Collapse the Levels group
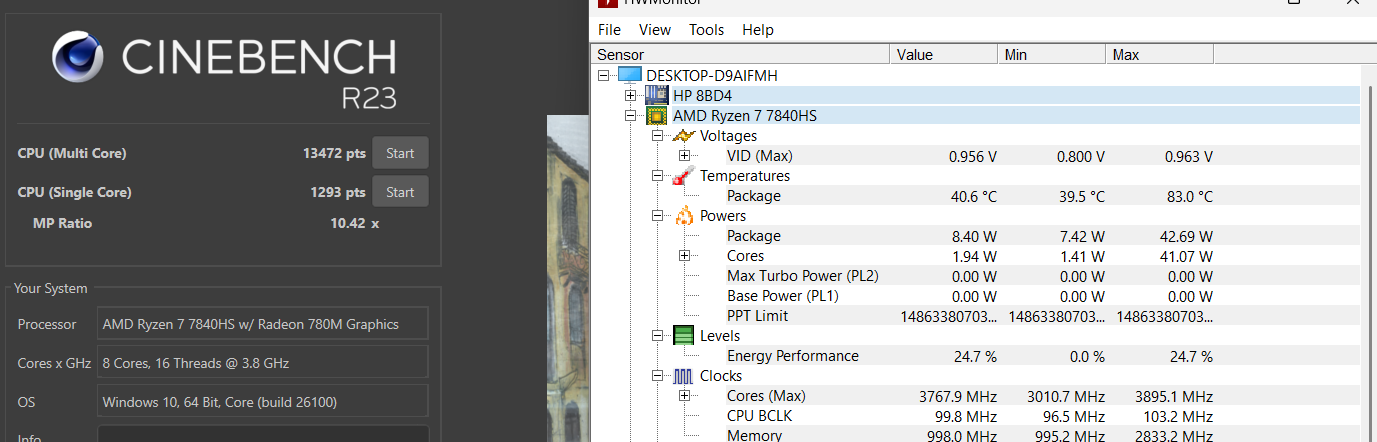The width and height of the screenshot is (1377, 442). click(x=657, y=336)
